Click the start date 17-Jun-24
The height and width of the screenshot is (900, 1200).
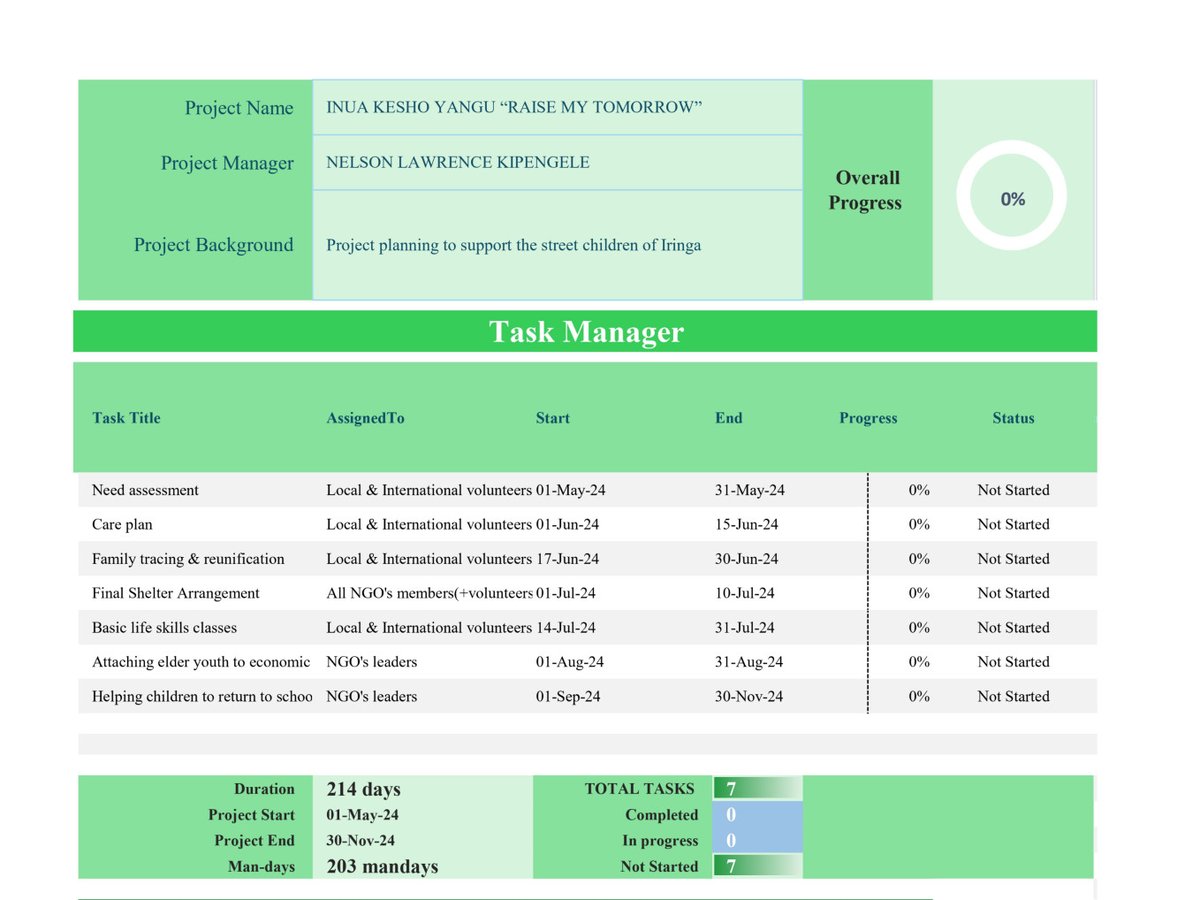click(x=567, y=559)
